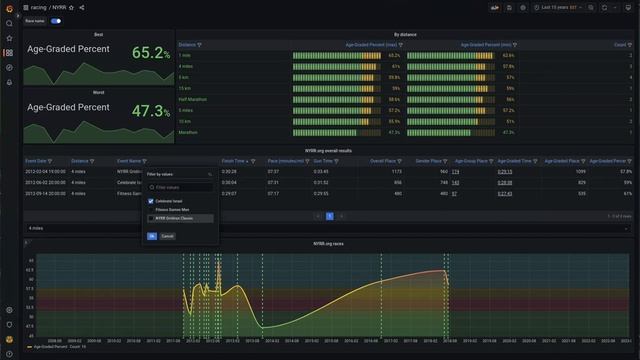Filter the Gun Time column
The width and height of the screenshot is (640, 360).
pyautogui.click(x=337, y=161)
